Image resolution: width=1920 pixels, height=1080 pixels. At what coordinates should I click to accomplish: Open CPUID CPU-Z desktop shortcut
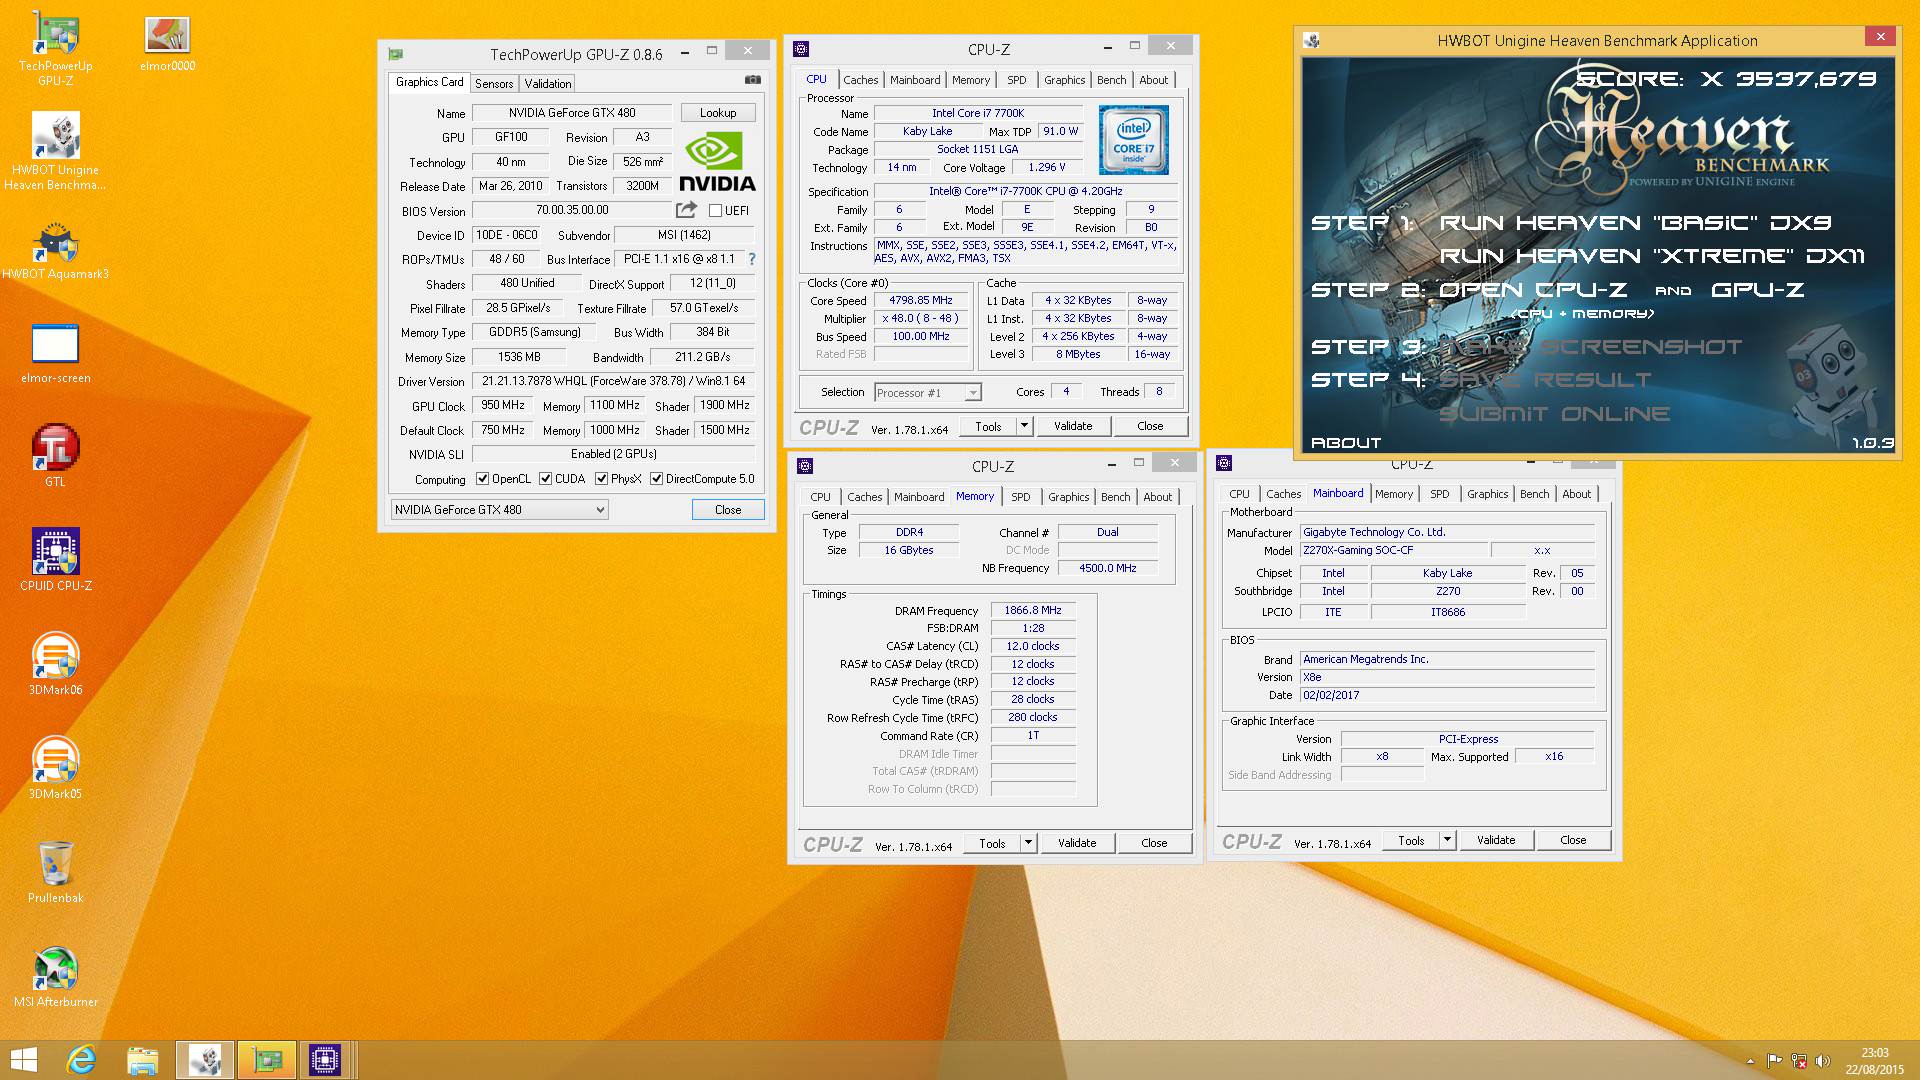click(x=56, y=560)
